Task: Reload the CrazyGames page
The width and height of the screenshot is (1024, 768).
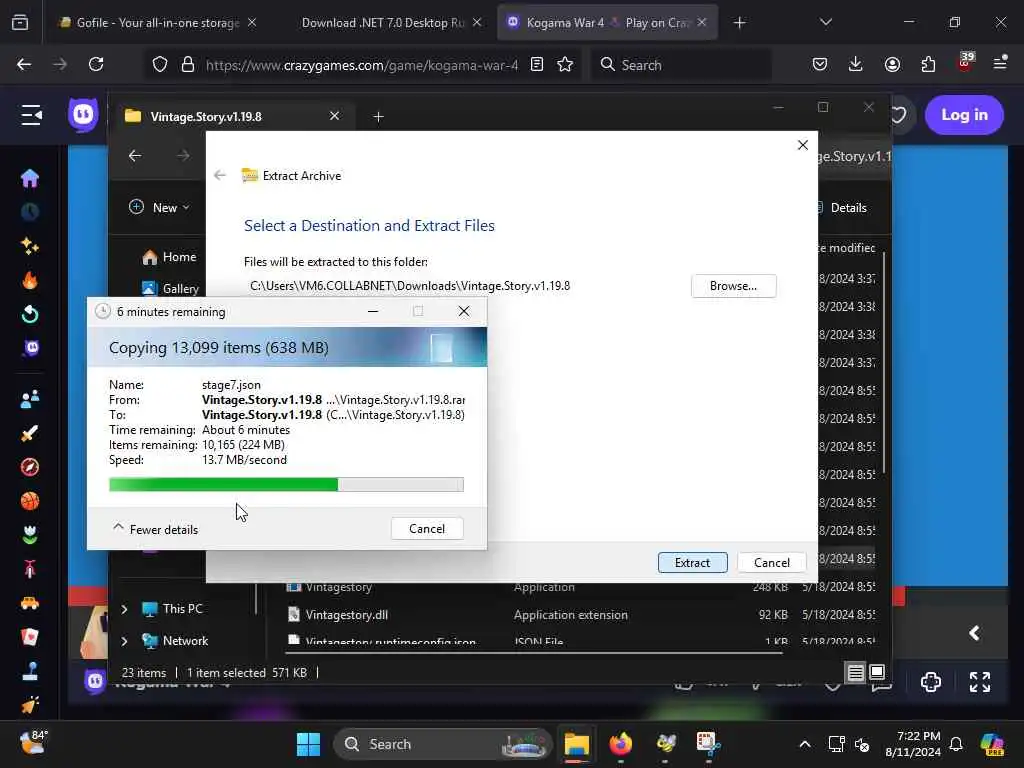Action: click(96, 64)
